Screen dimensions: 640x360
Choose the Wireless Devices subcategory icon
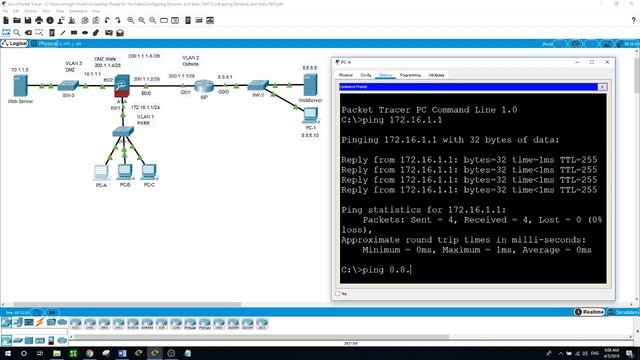coord(40,340)
